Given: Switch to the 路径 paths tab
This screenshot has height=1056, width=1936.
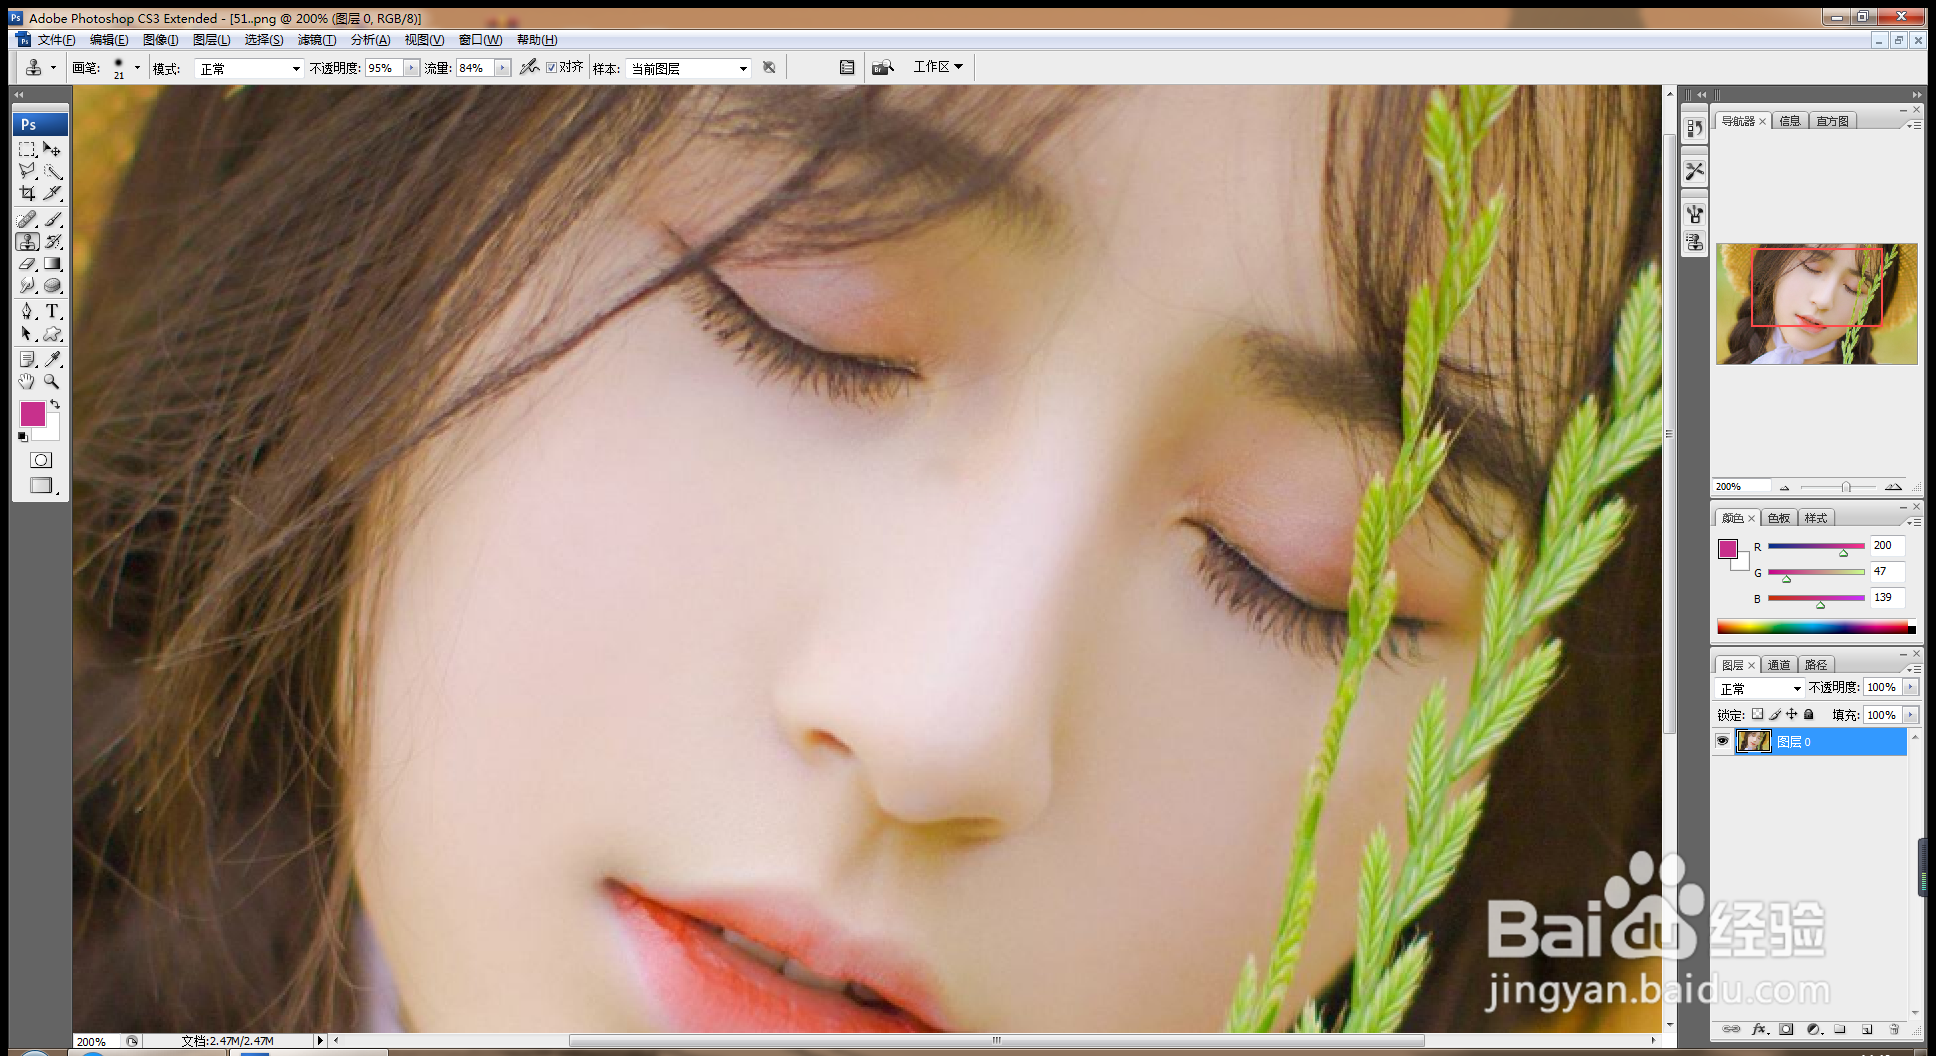Looking at the screenshot, I should (1816, 665).
